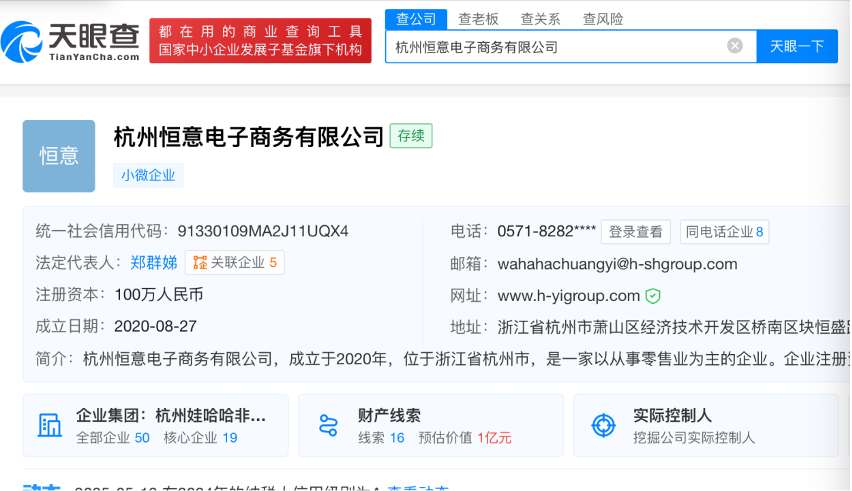Click credit code 91330109MA2J11UQX4
This screenshot has height=491, width=852.
pos(263,231)
